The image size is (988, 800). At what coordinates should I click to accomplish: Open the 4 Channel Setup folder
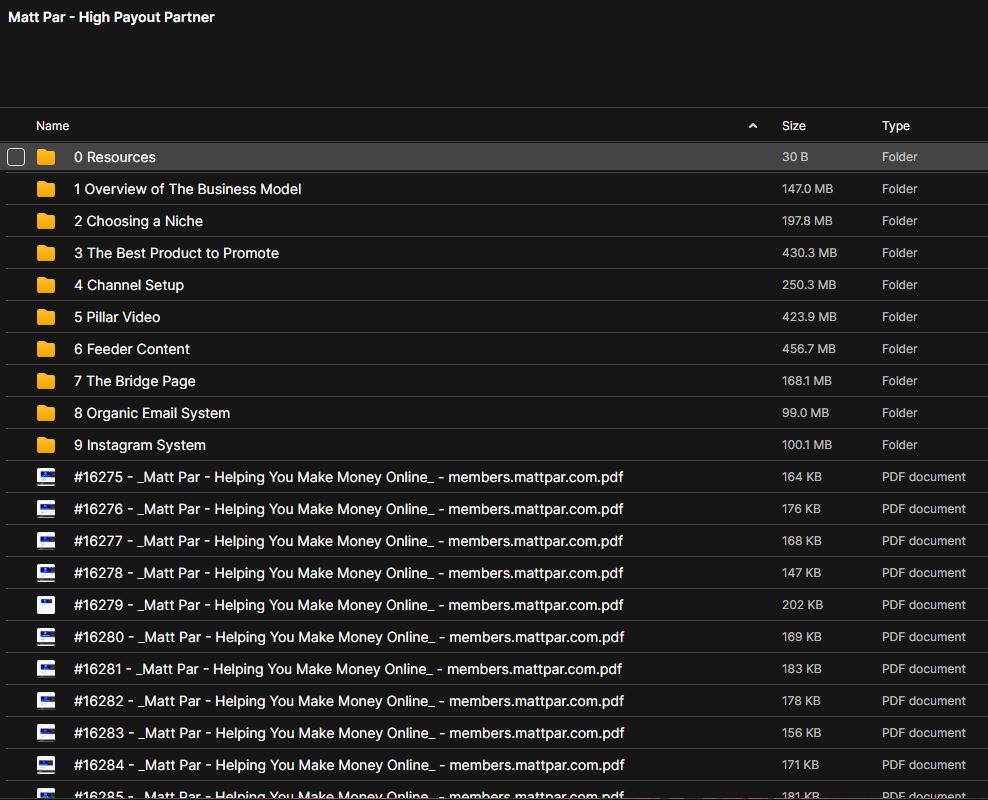pyautogui.click(x=129, y=285)
